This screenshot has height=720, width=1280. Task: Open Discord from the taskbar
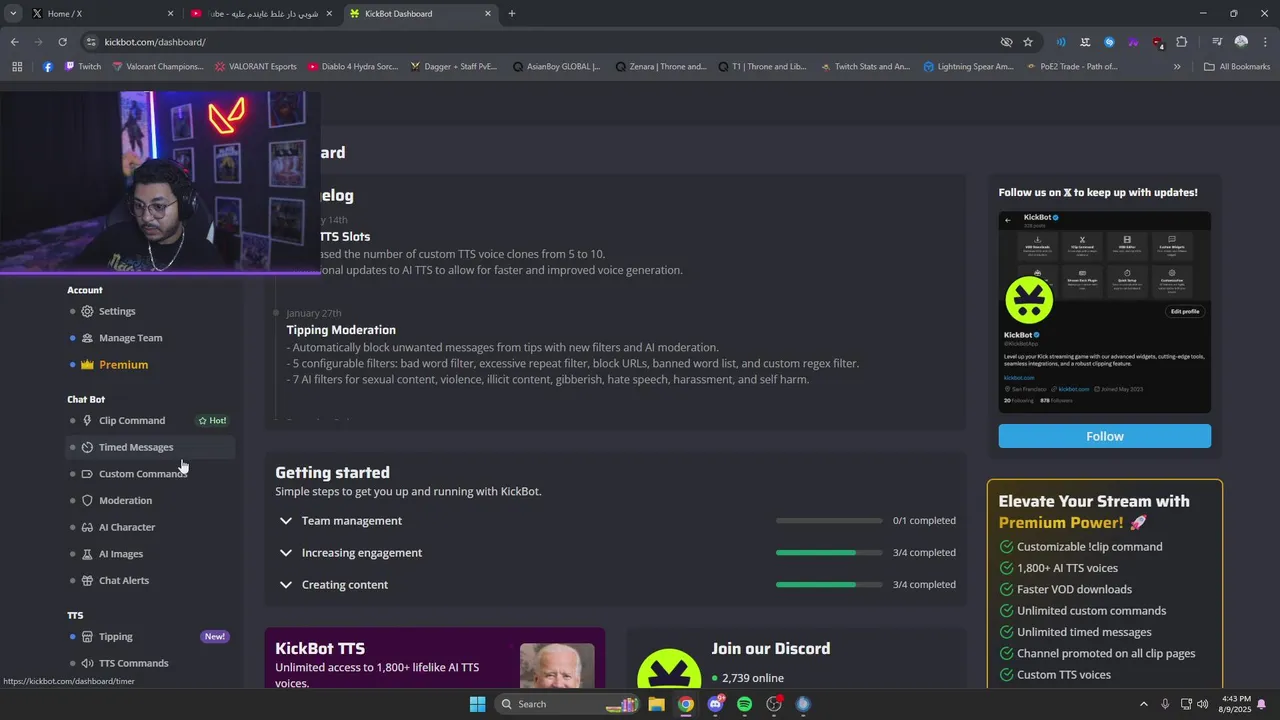(715, 704)
